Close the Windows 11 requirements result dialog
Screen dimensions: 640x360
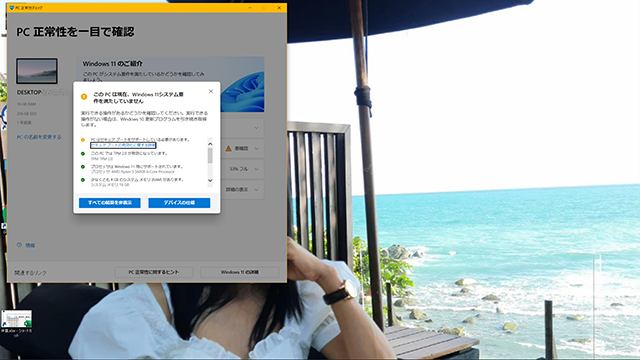tap(211, 91)
